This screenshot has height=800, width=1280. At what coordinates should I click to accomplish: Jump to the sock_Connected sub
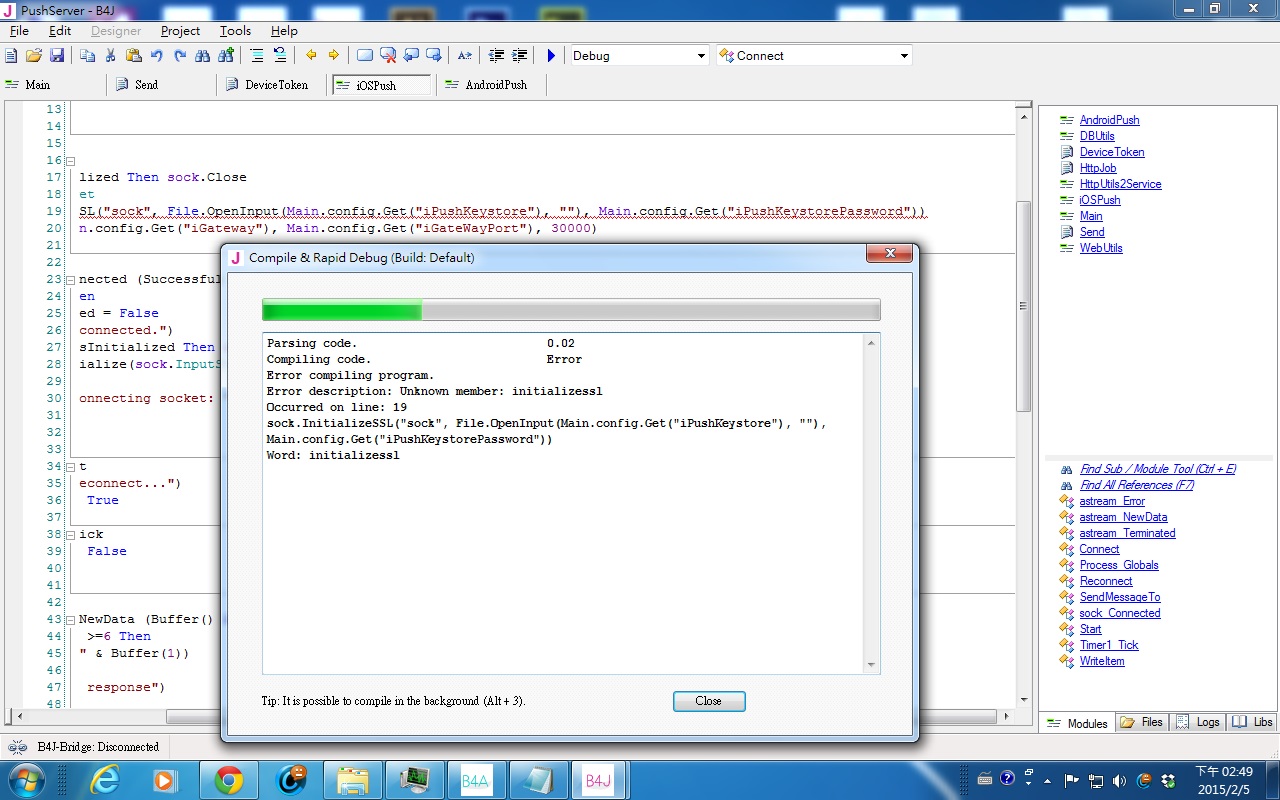point(1120,613)
